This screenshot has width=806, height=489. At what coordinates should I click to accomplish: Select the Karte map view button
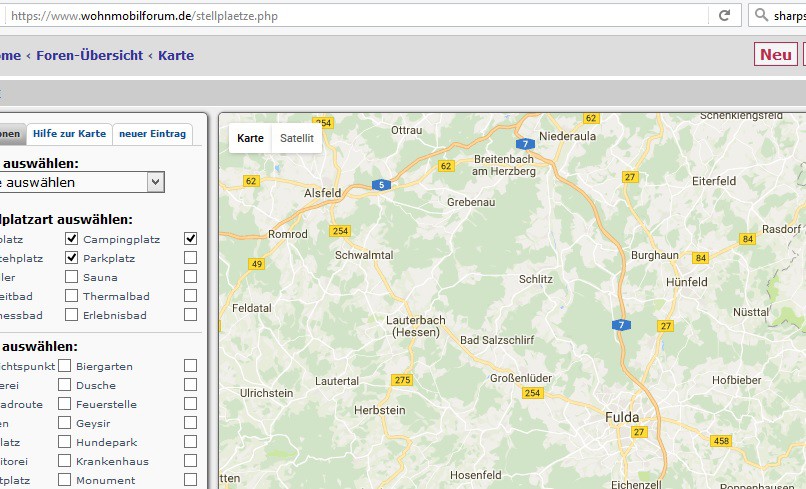(x=250, y=138)
